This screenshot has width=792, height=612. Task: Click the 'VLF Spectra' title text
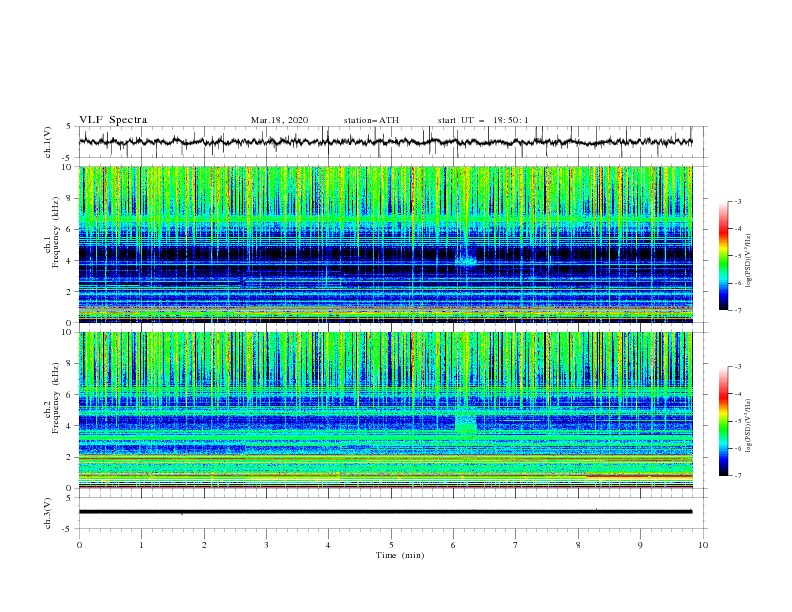(113, 120)
